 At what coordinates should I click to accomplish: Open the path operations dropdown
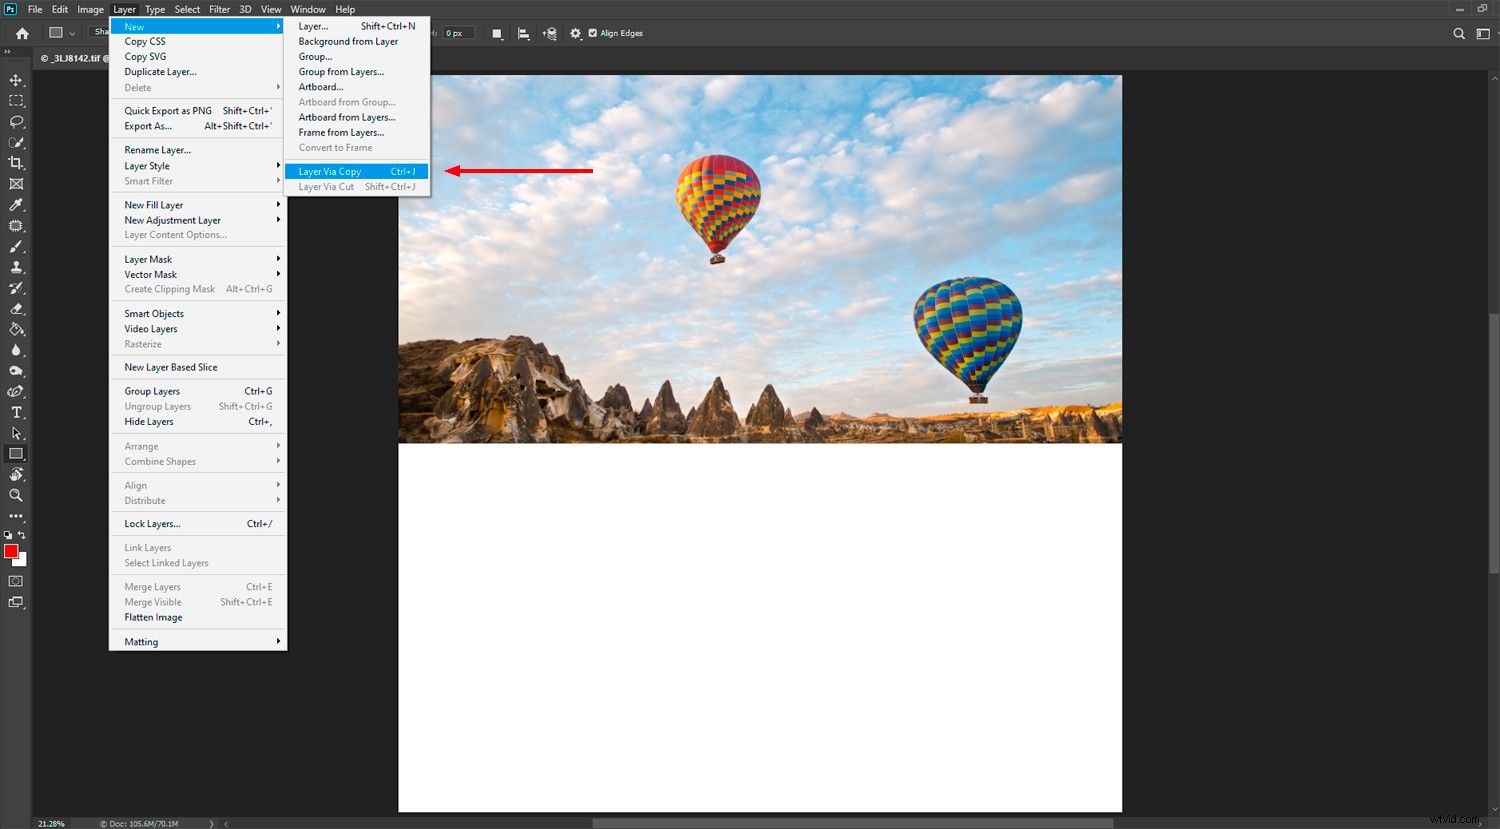click(497, 33)
